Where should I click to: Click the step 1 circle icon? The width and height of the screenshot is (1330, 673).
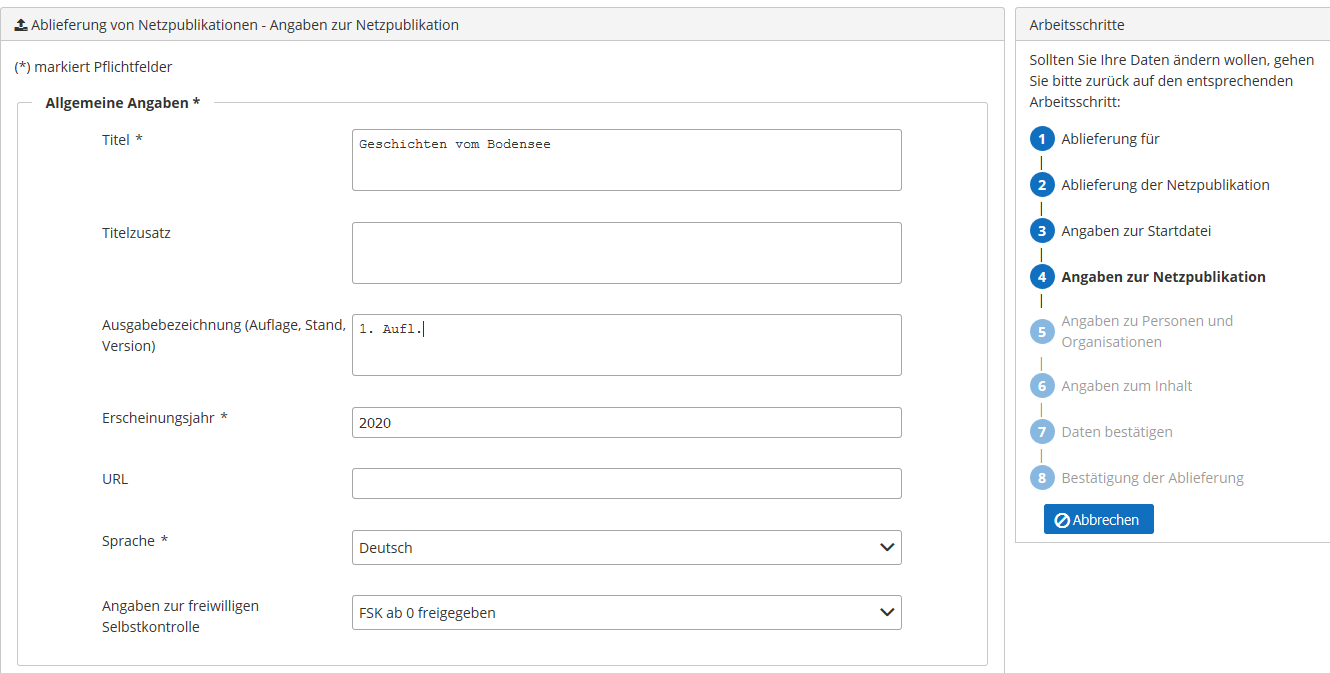(x=1042, y=139)
